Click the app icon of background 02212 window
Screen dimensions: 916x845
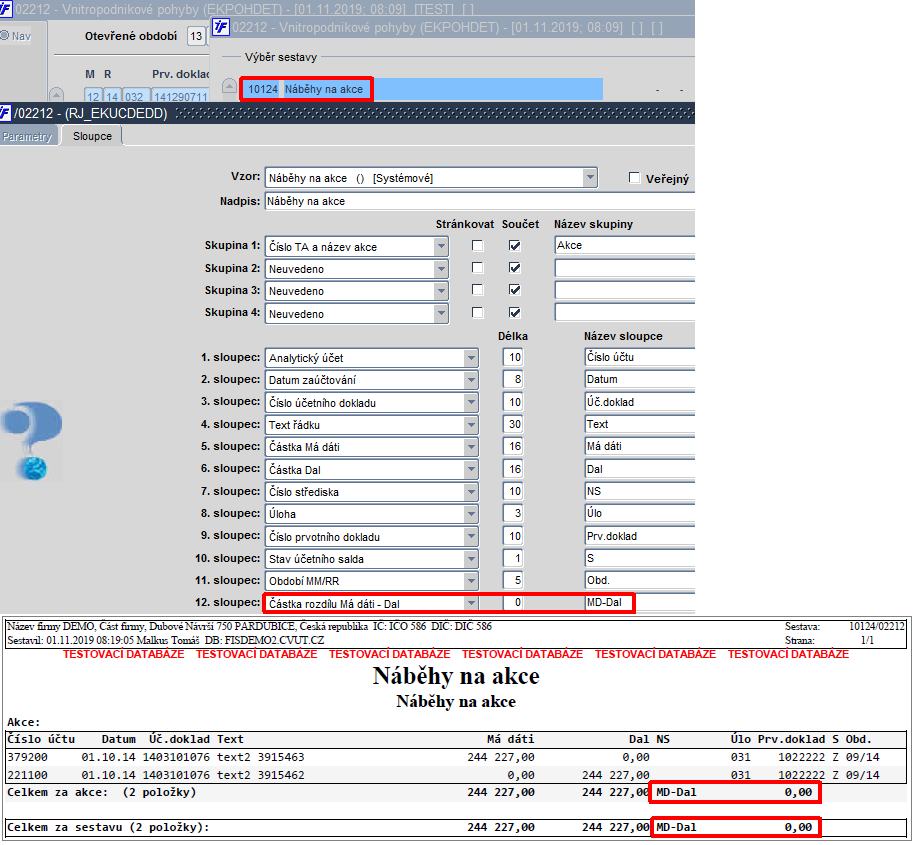[5, 8]
